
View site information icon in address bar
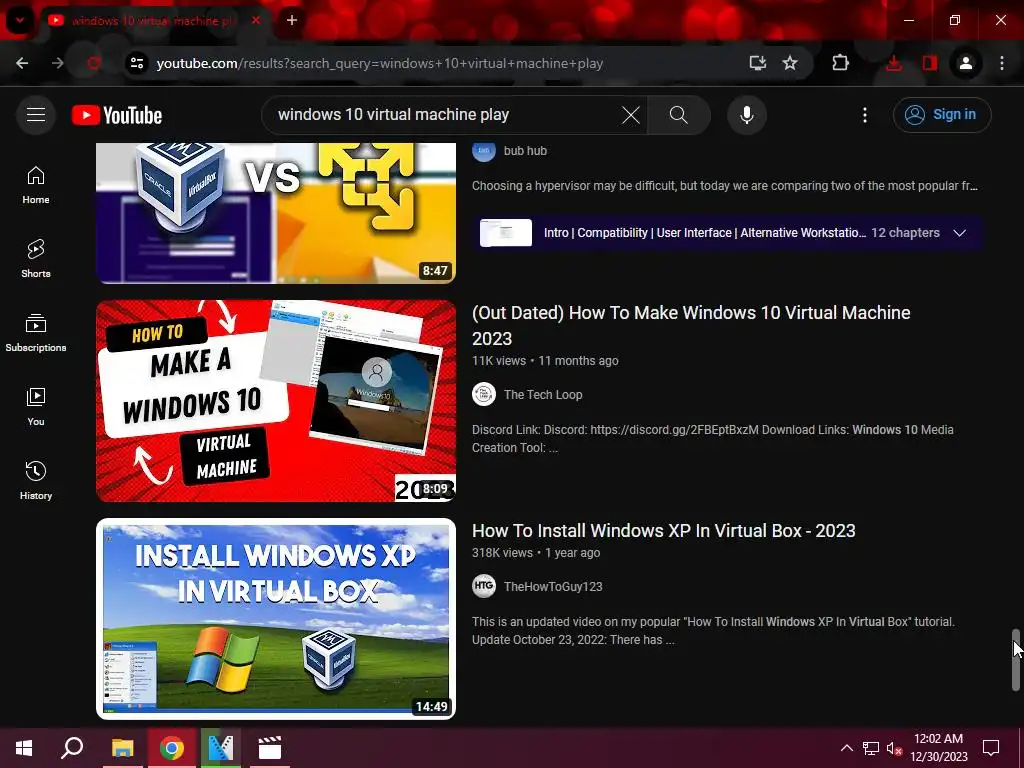[x=136, y=63]
